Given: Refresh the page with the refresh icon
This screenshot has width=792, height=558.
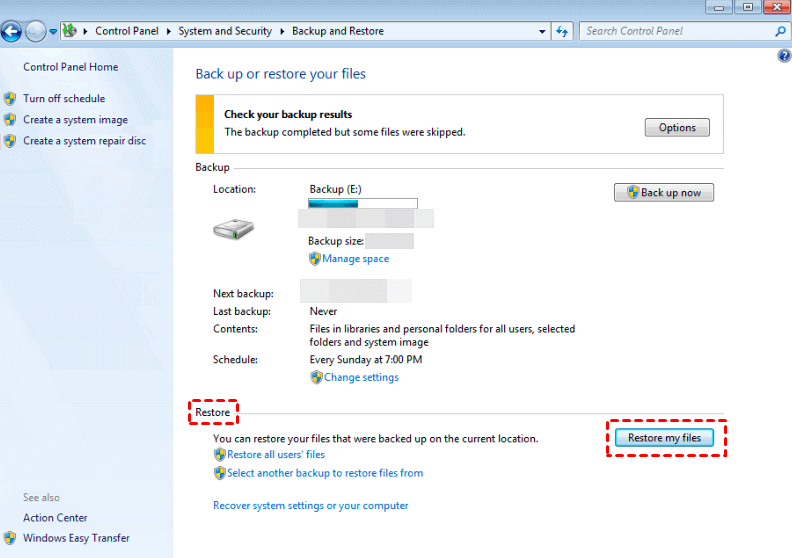Looking at the screenshot, I should point(562,31).
